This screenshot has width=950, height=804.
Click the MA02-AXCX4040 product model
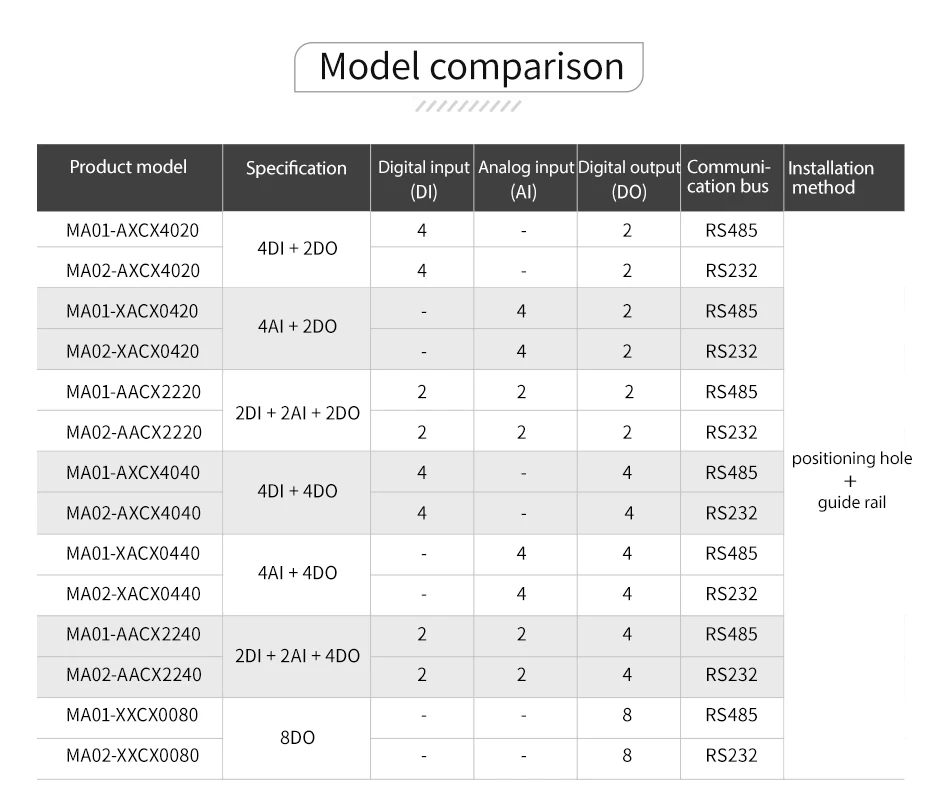coord(133,513)
